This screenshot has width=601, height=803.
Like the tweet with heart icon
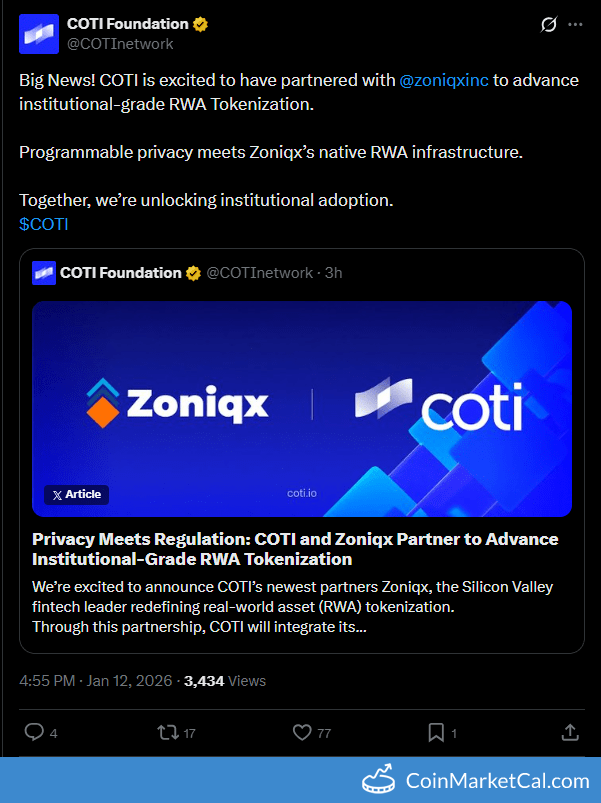coord(302,732)
